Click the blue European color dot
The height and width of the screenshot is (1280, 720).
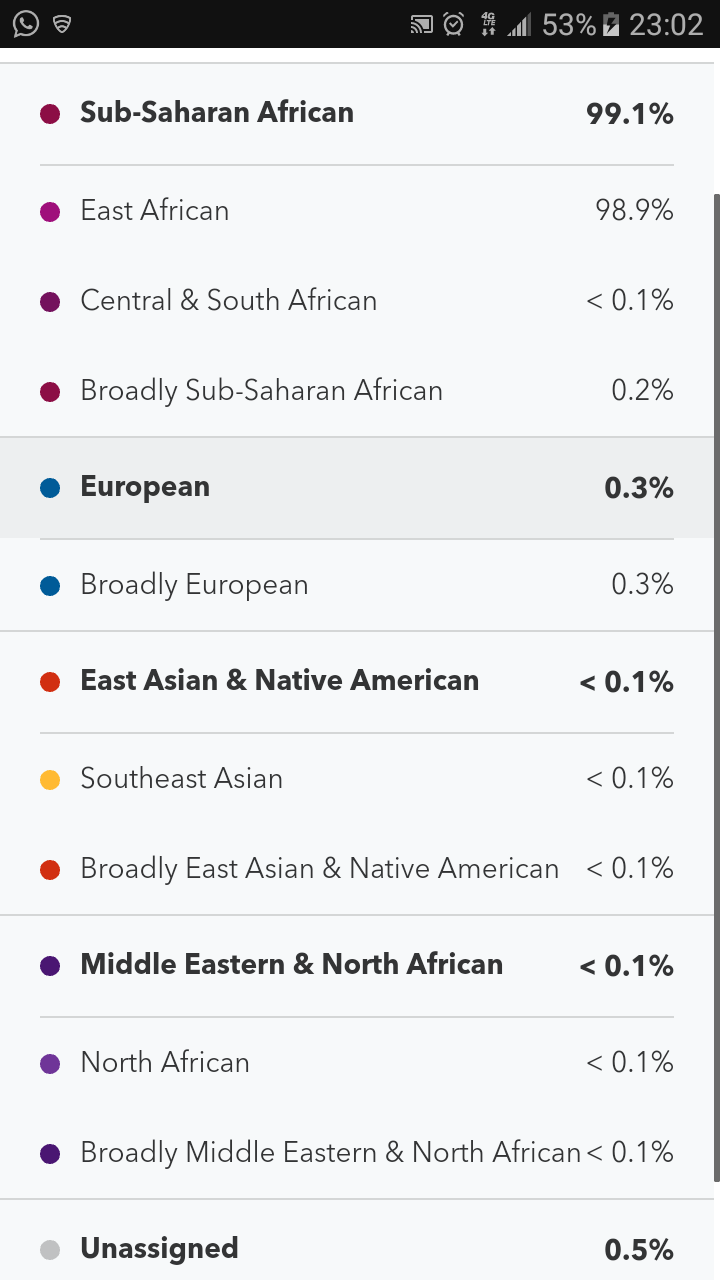coord(50,488)
